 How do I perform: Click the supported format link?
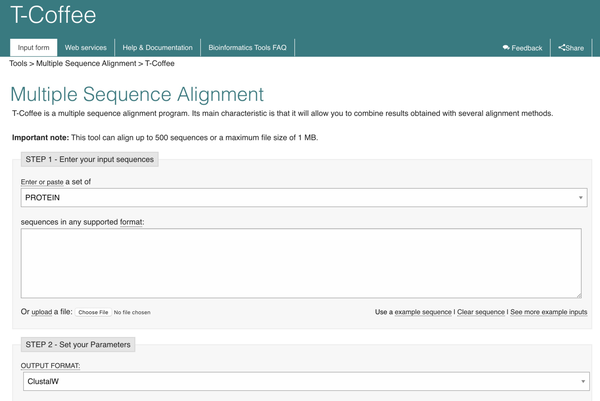pyautogui.click(x=132, y=220)
